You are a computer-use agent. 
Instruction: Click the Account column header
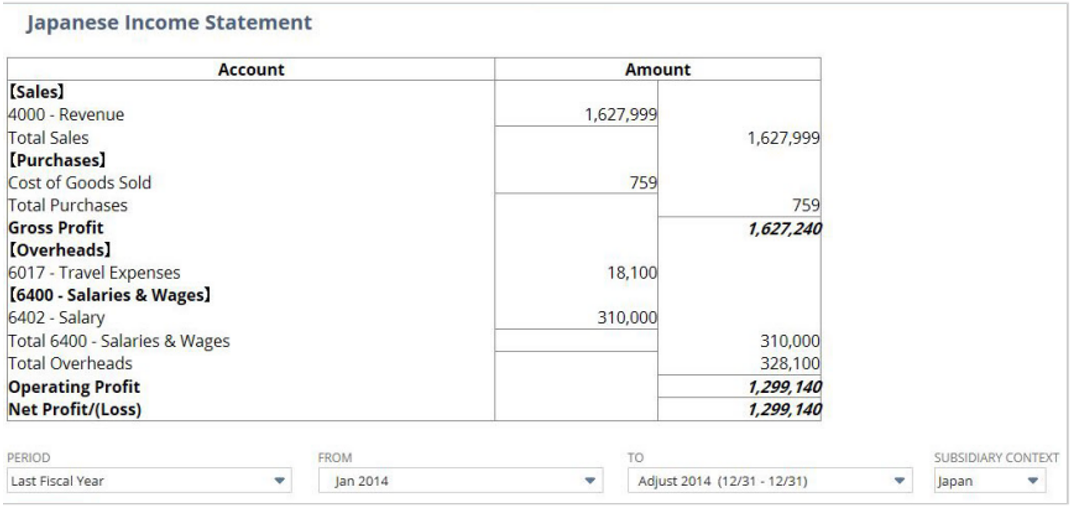point(251,70)
